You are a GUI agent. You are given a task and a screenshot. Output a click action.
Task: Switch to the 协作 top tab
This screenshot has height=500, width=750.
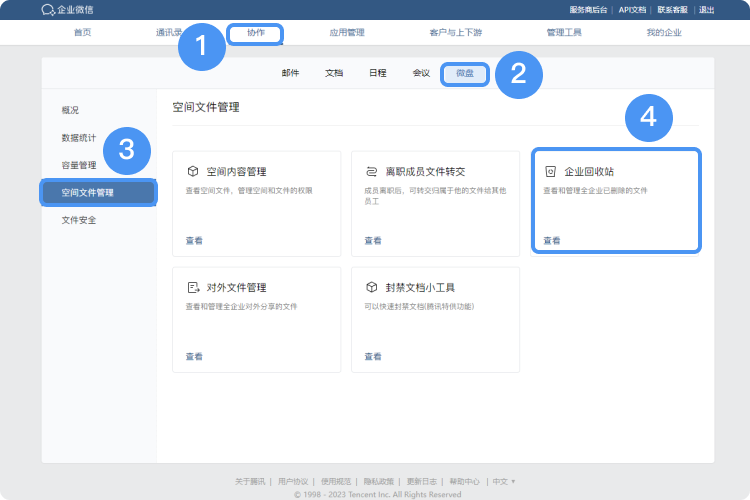click(256, 33)
